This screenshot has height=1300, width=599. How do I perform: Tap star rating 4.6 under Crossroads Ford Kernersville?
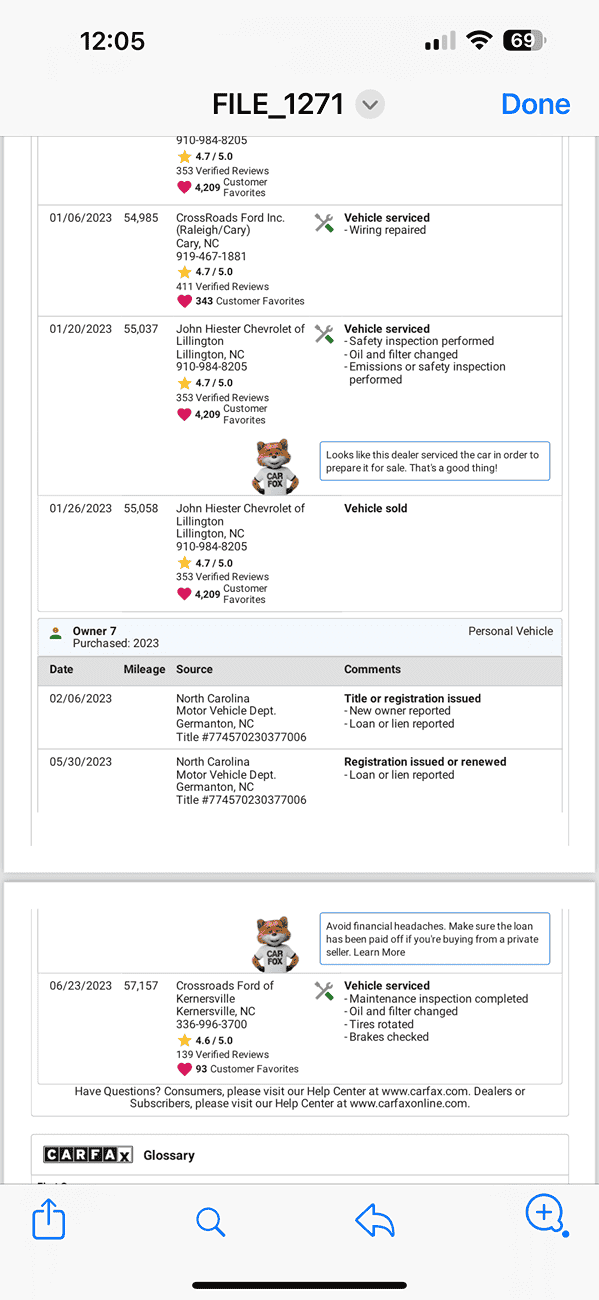point(205,1040)
